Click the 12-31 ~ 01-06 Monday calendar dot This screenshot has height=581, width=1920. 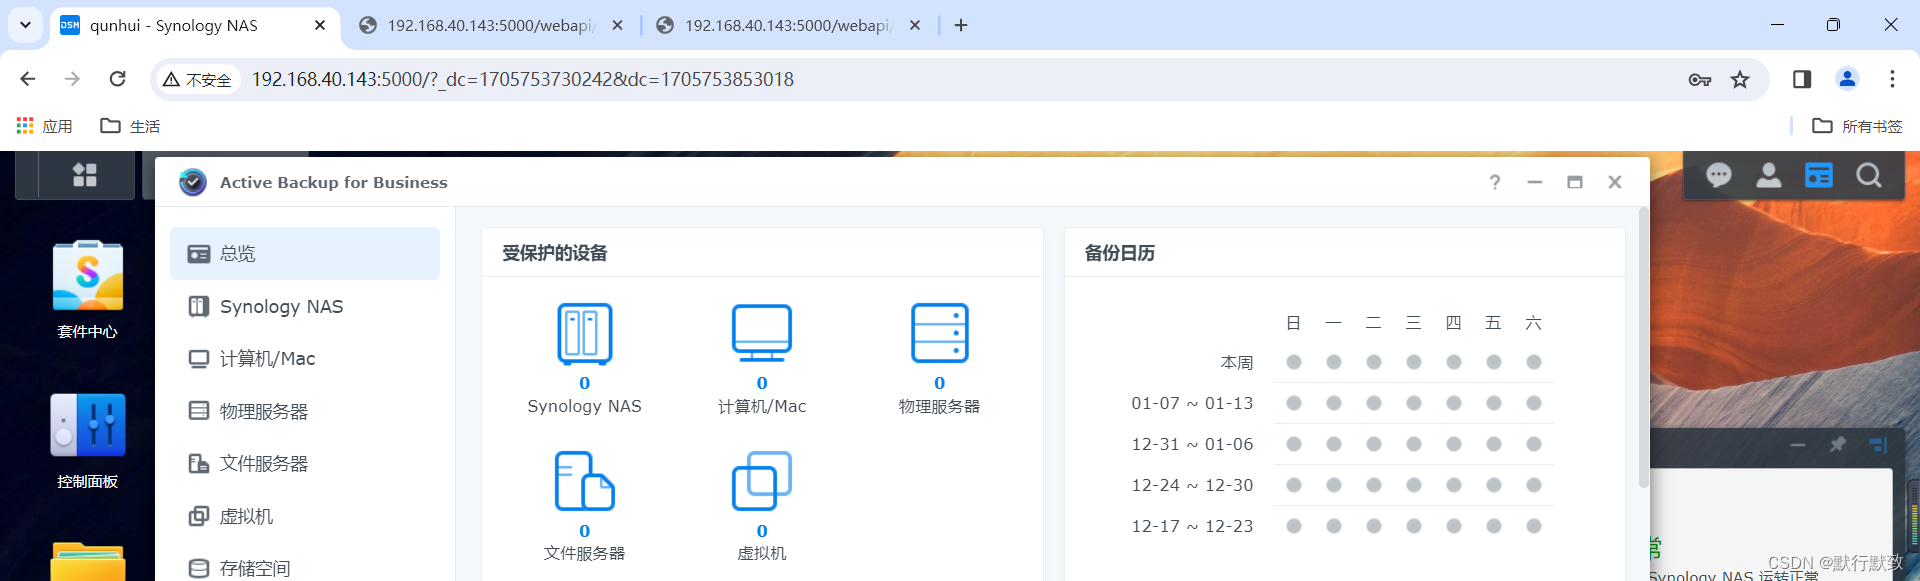tap(1334, 444)
